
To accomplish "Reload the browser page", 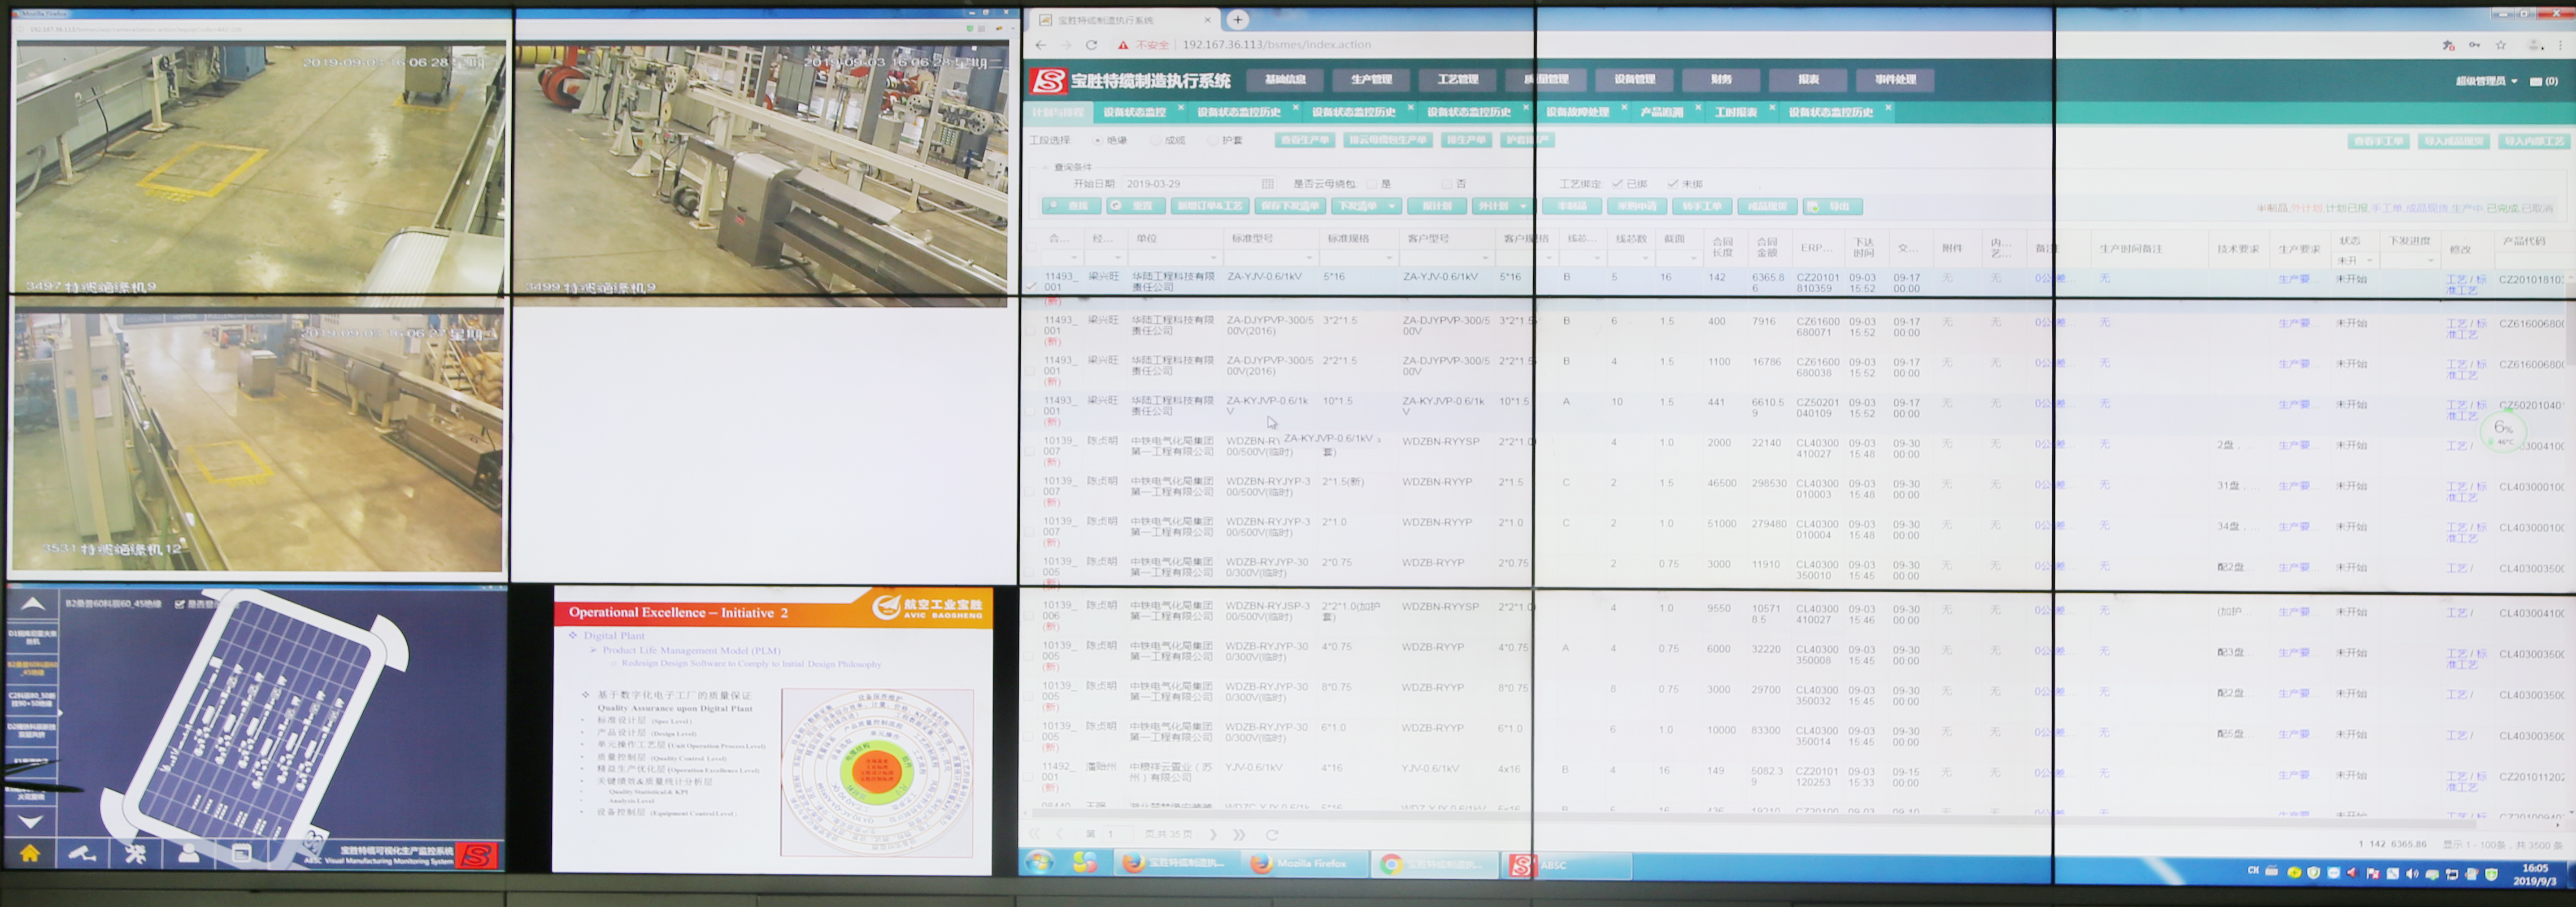I will point(1091,45).
